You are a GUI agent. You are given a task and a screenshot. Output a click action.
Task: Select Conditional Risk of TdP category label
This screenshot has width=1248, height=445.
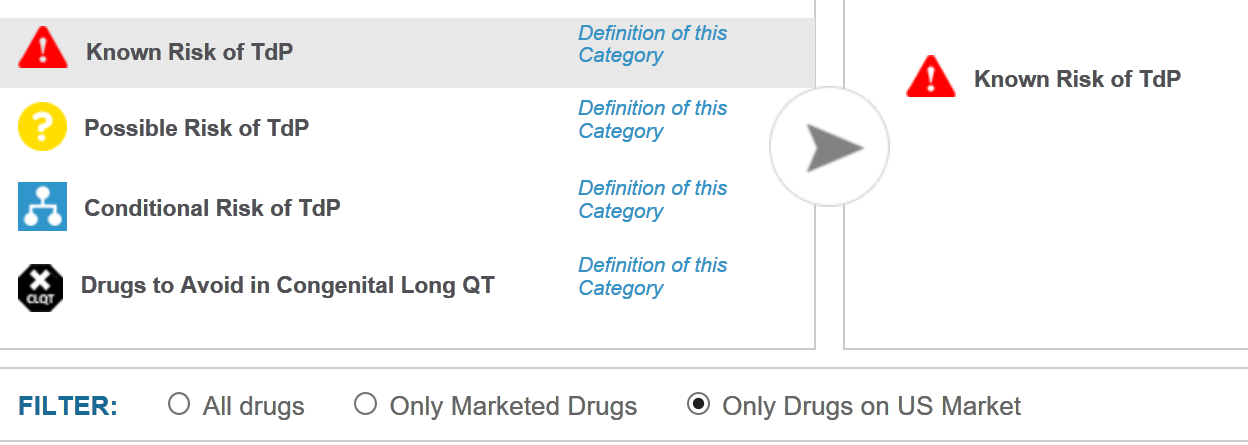[x=212, y=208]
